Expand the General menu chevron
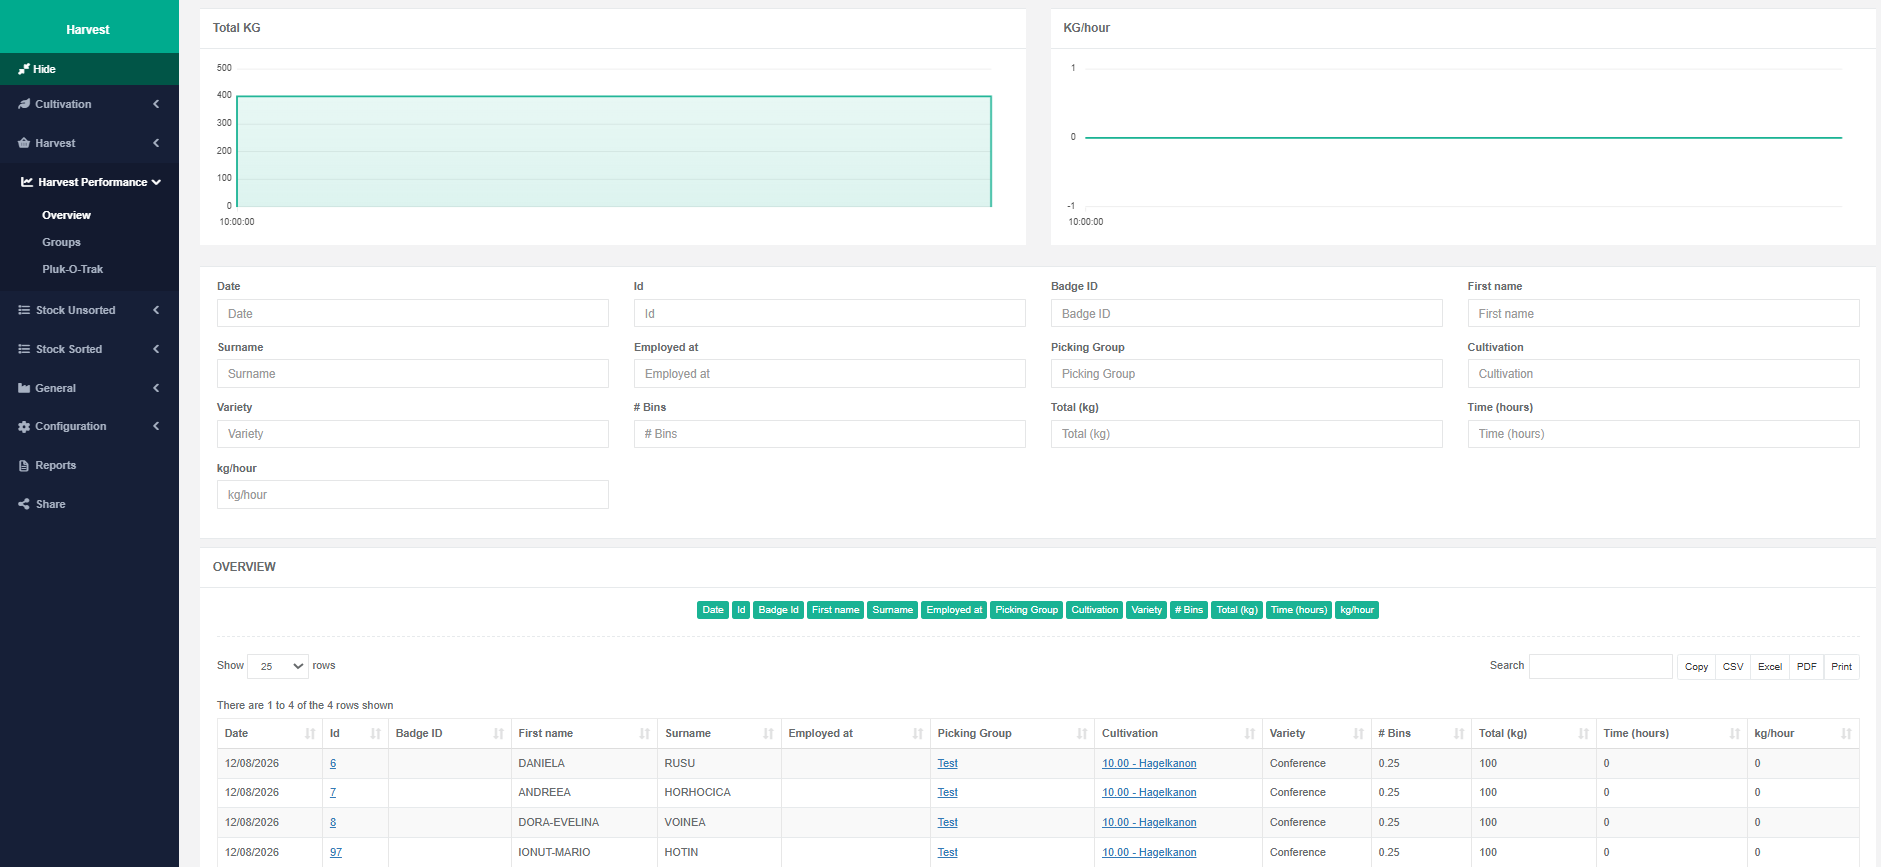The width and height of the screenshot is (1881, 867). point(156,388)
